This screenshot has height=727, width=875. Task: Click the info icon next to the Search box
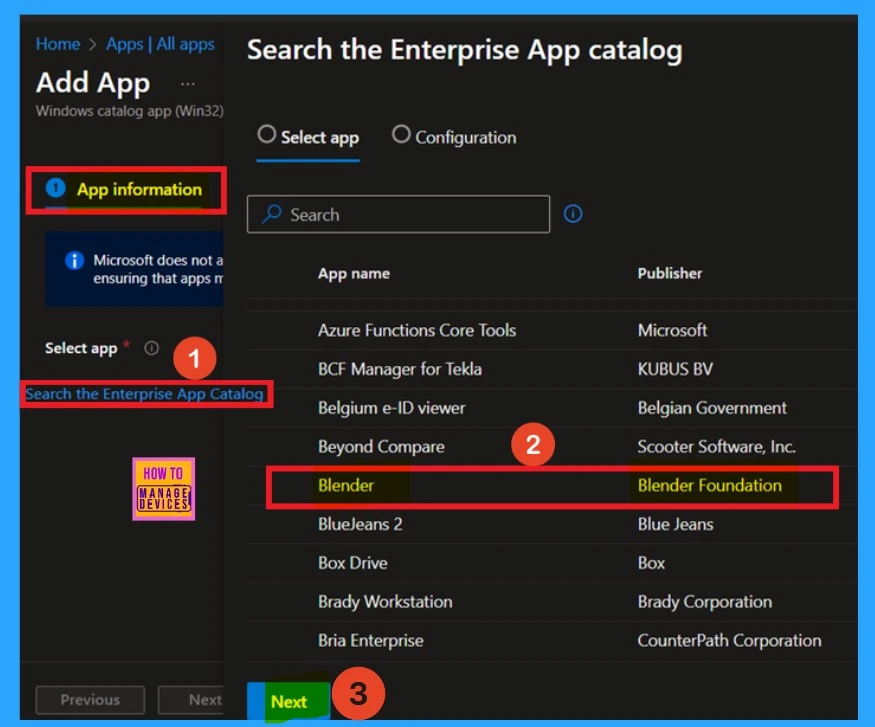573,214
